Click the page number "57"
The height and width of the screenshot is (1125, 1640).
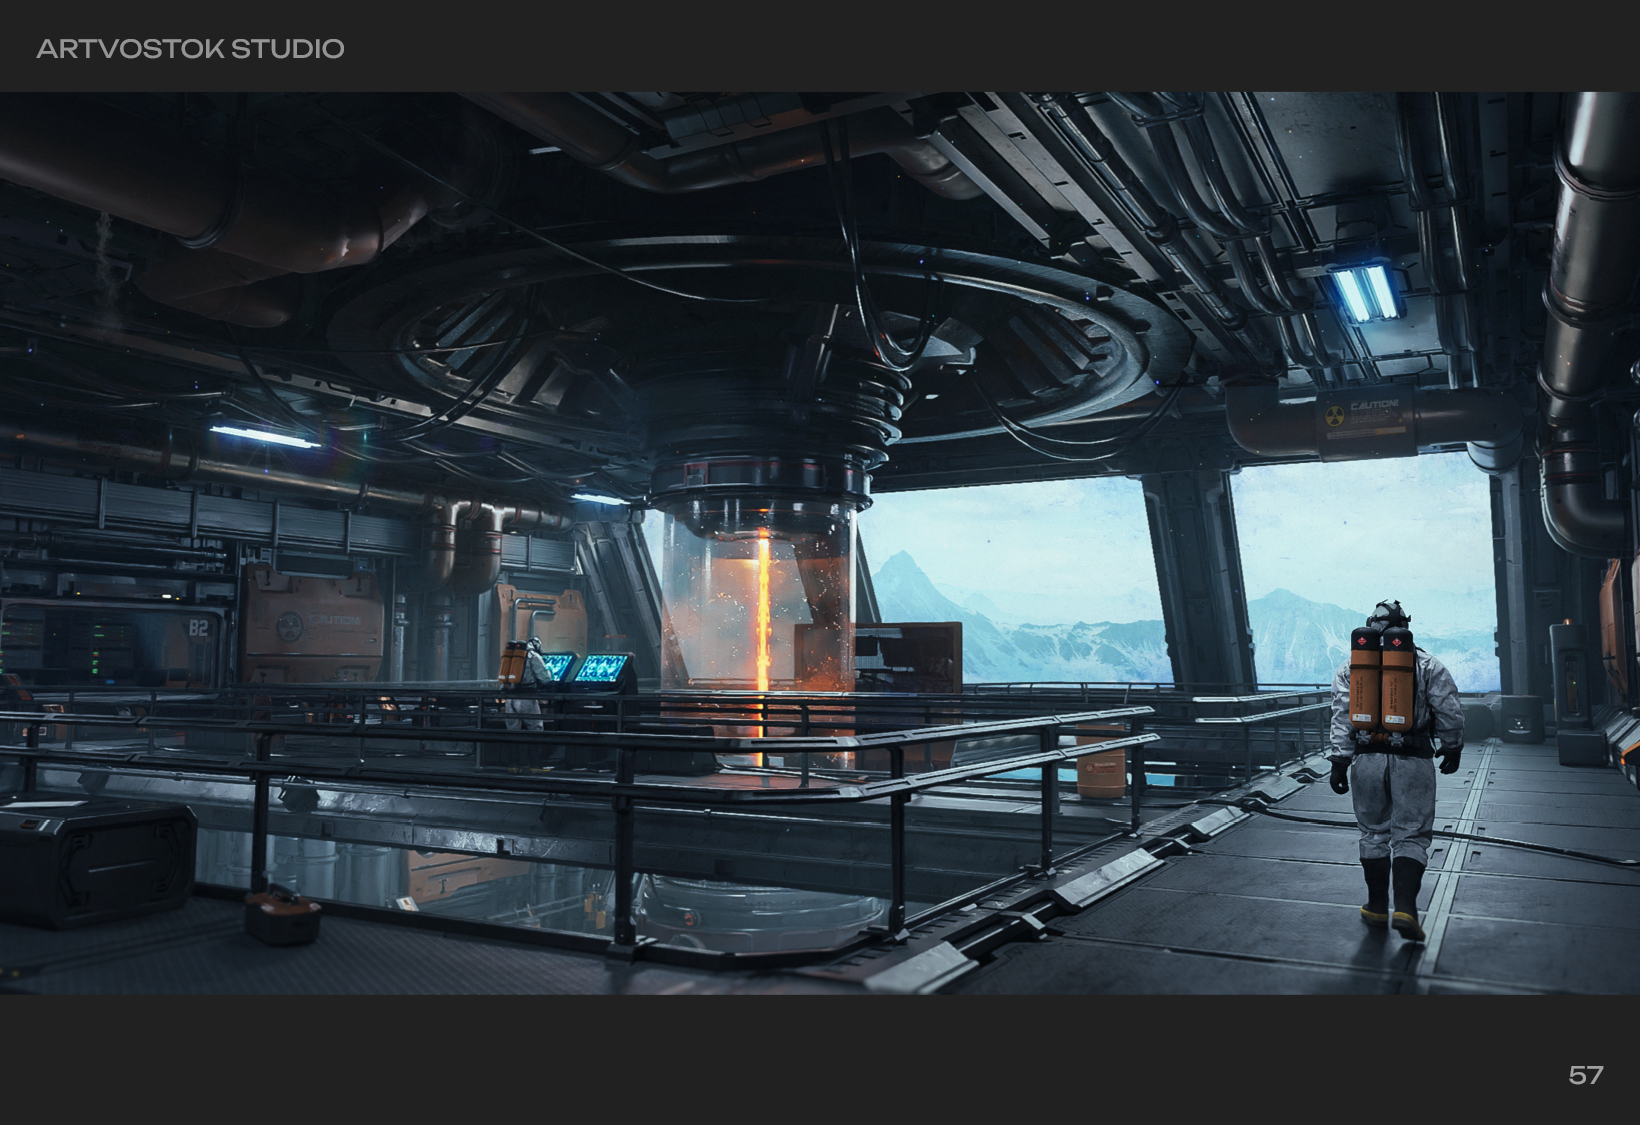pos(1586,1075)
